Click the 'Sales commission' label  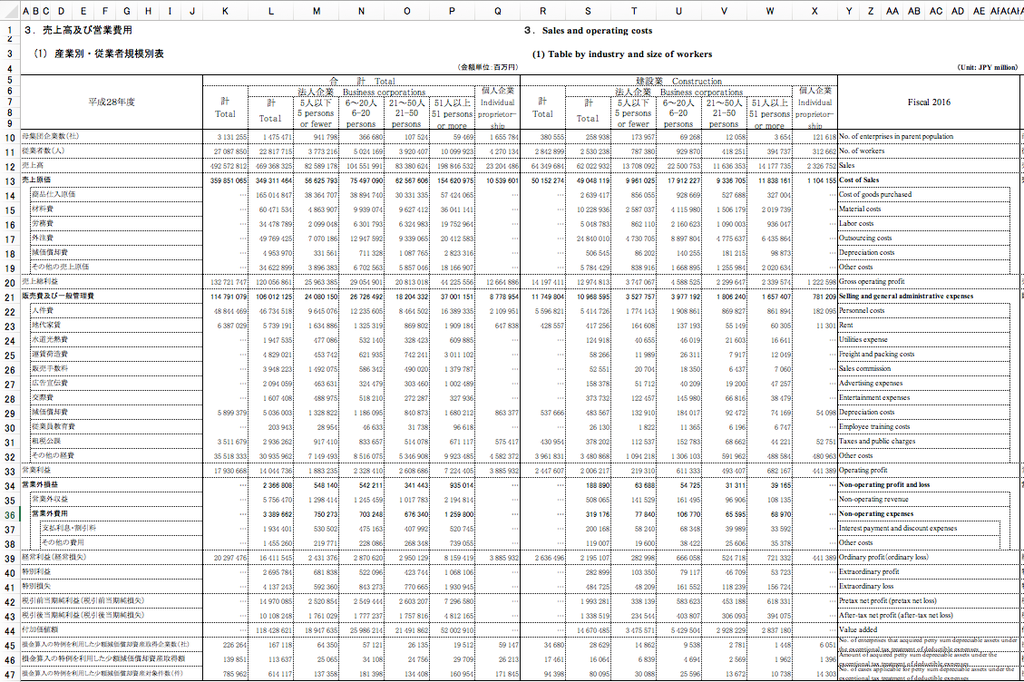tap(865, 368)
